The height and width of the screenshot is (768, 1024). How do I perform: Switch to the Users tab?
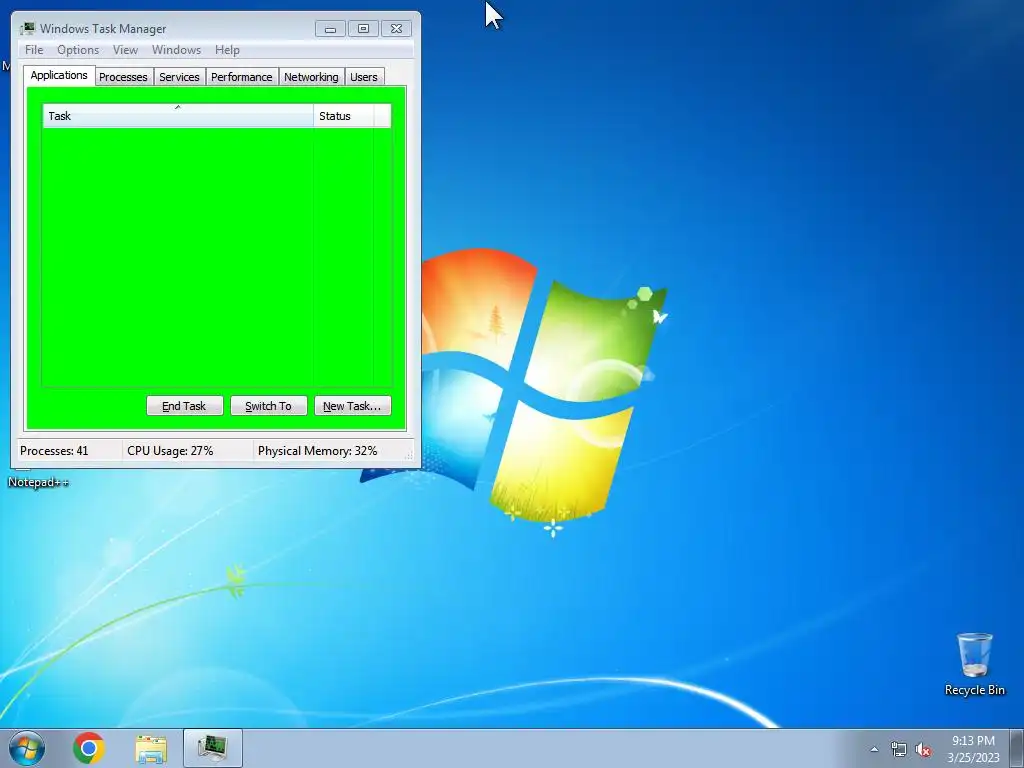pyautogui.click(x=364, y=77)
